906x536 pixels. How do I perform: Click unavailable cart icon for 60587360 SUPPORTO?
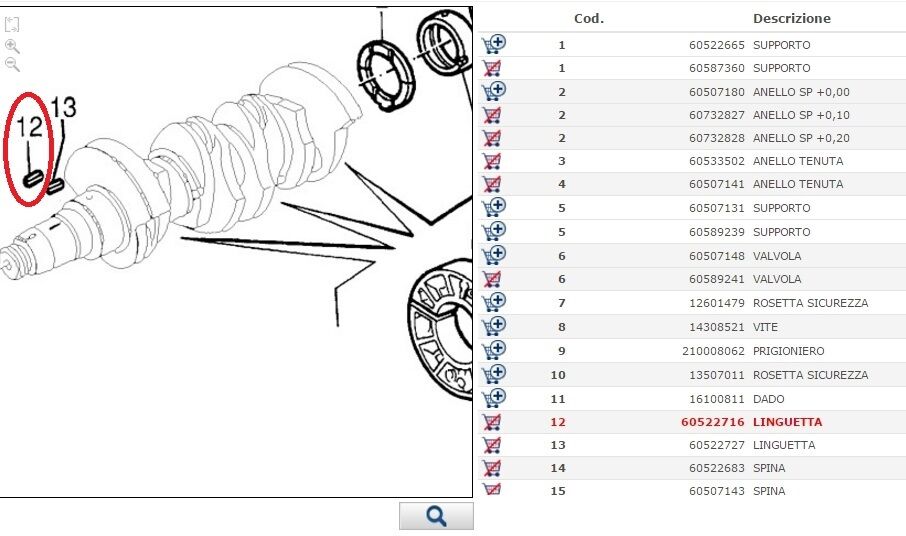[492, 68]
